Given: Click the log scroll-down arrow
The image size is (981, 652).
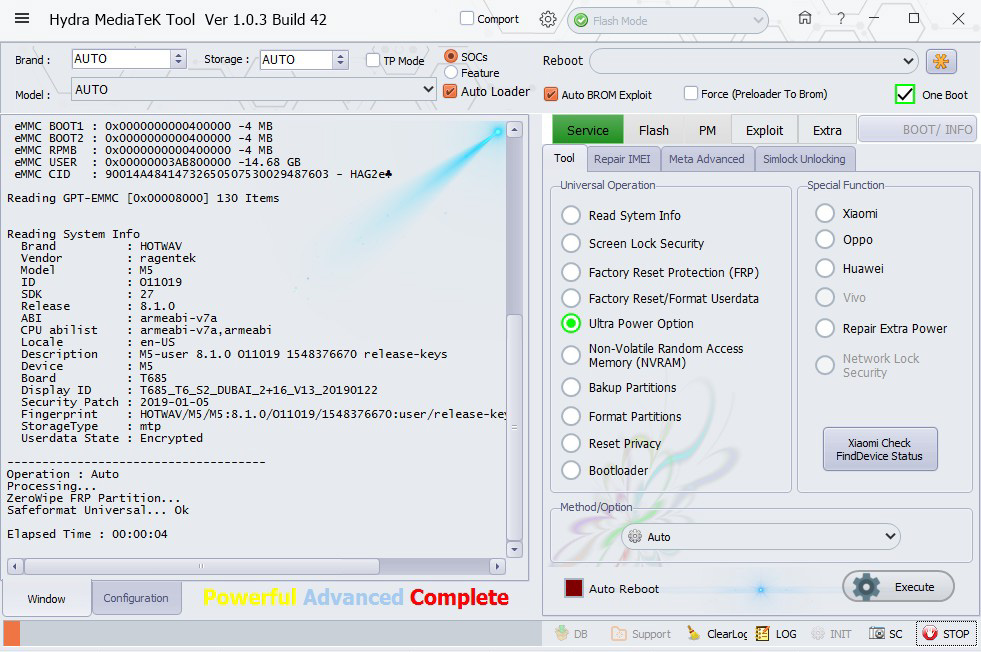Looking at the screenshot, I should point(514,549).
